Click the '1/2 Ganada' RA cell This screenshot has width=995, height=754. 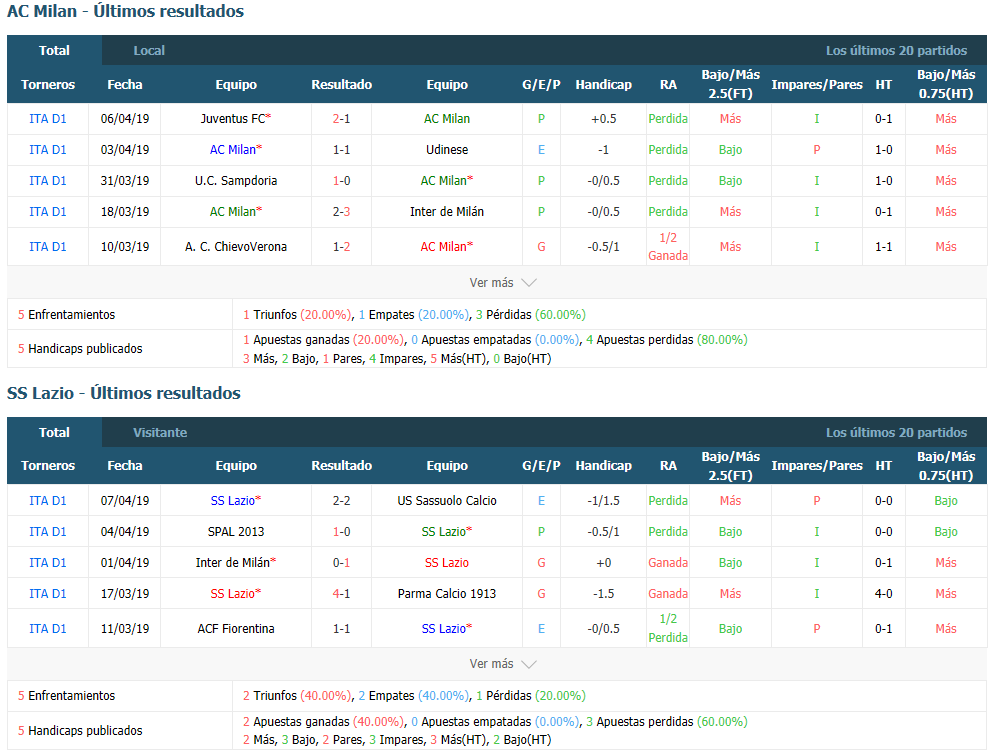[668, 247]
